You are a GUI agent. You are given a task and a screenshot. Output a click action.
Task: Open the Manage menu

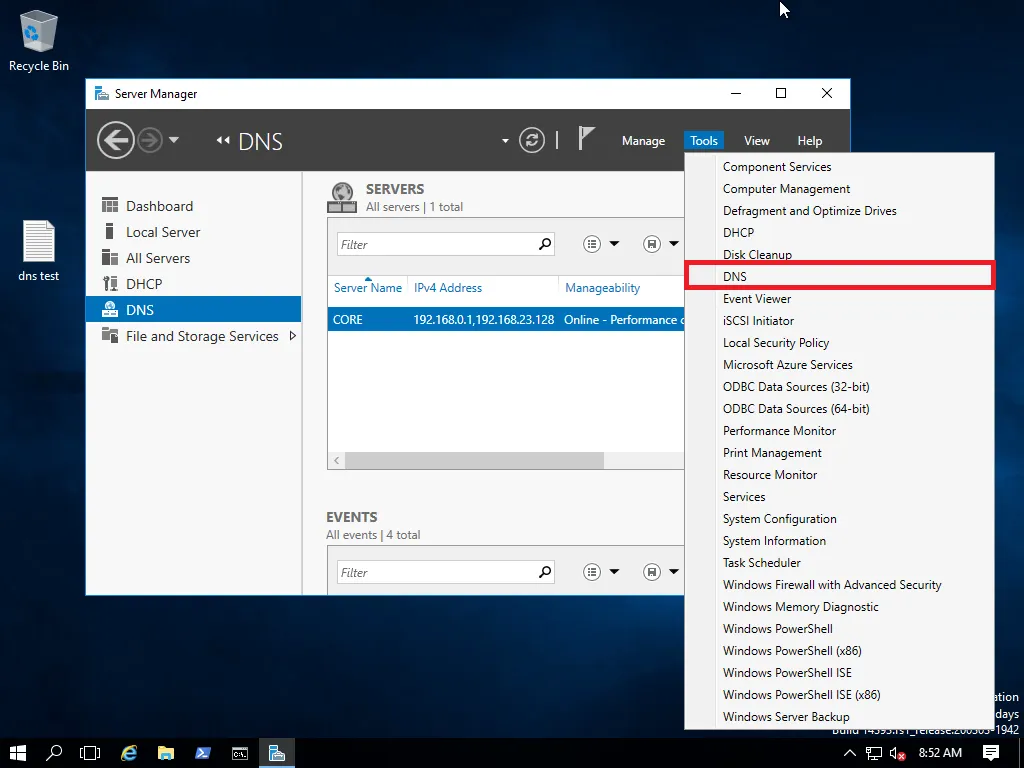point(643,140)
